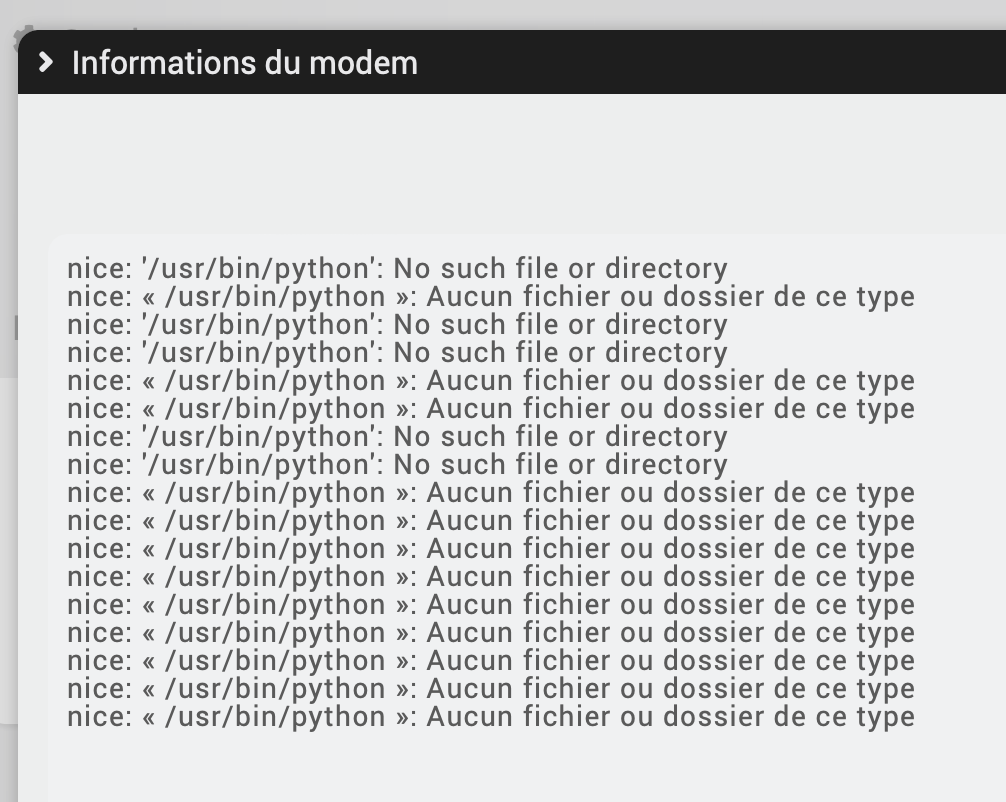Select the sixth 'Aucun fichier ou dossier' line
This screenshot has width=1006, height=802.
pos(490,549)
